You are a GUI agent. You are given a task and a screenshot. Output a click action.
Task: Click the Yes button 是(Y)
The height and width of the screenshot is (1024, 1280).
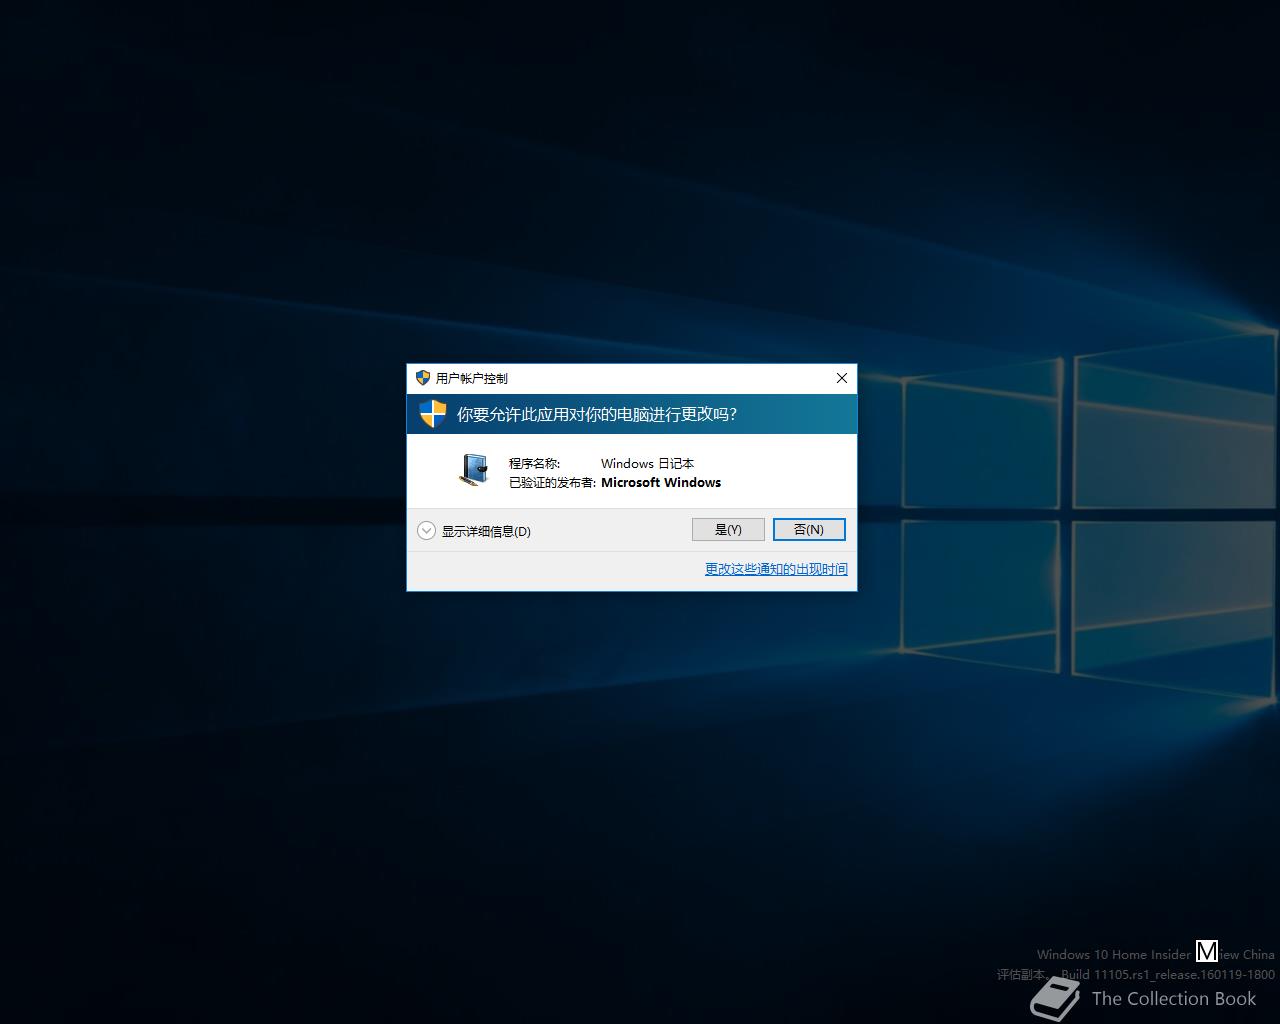(x=728, y=529)
